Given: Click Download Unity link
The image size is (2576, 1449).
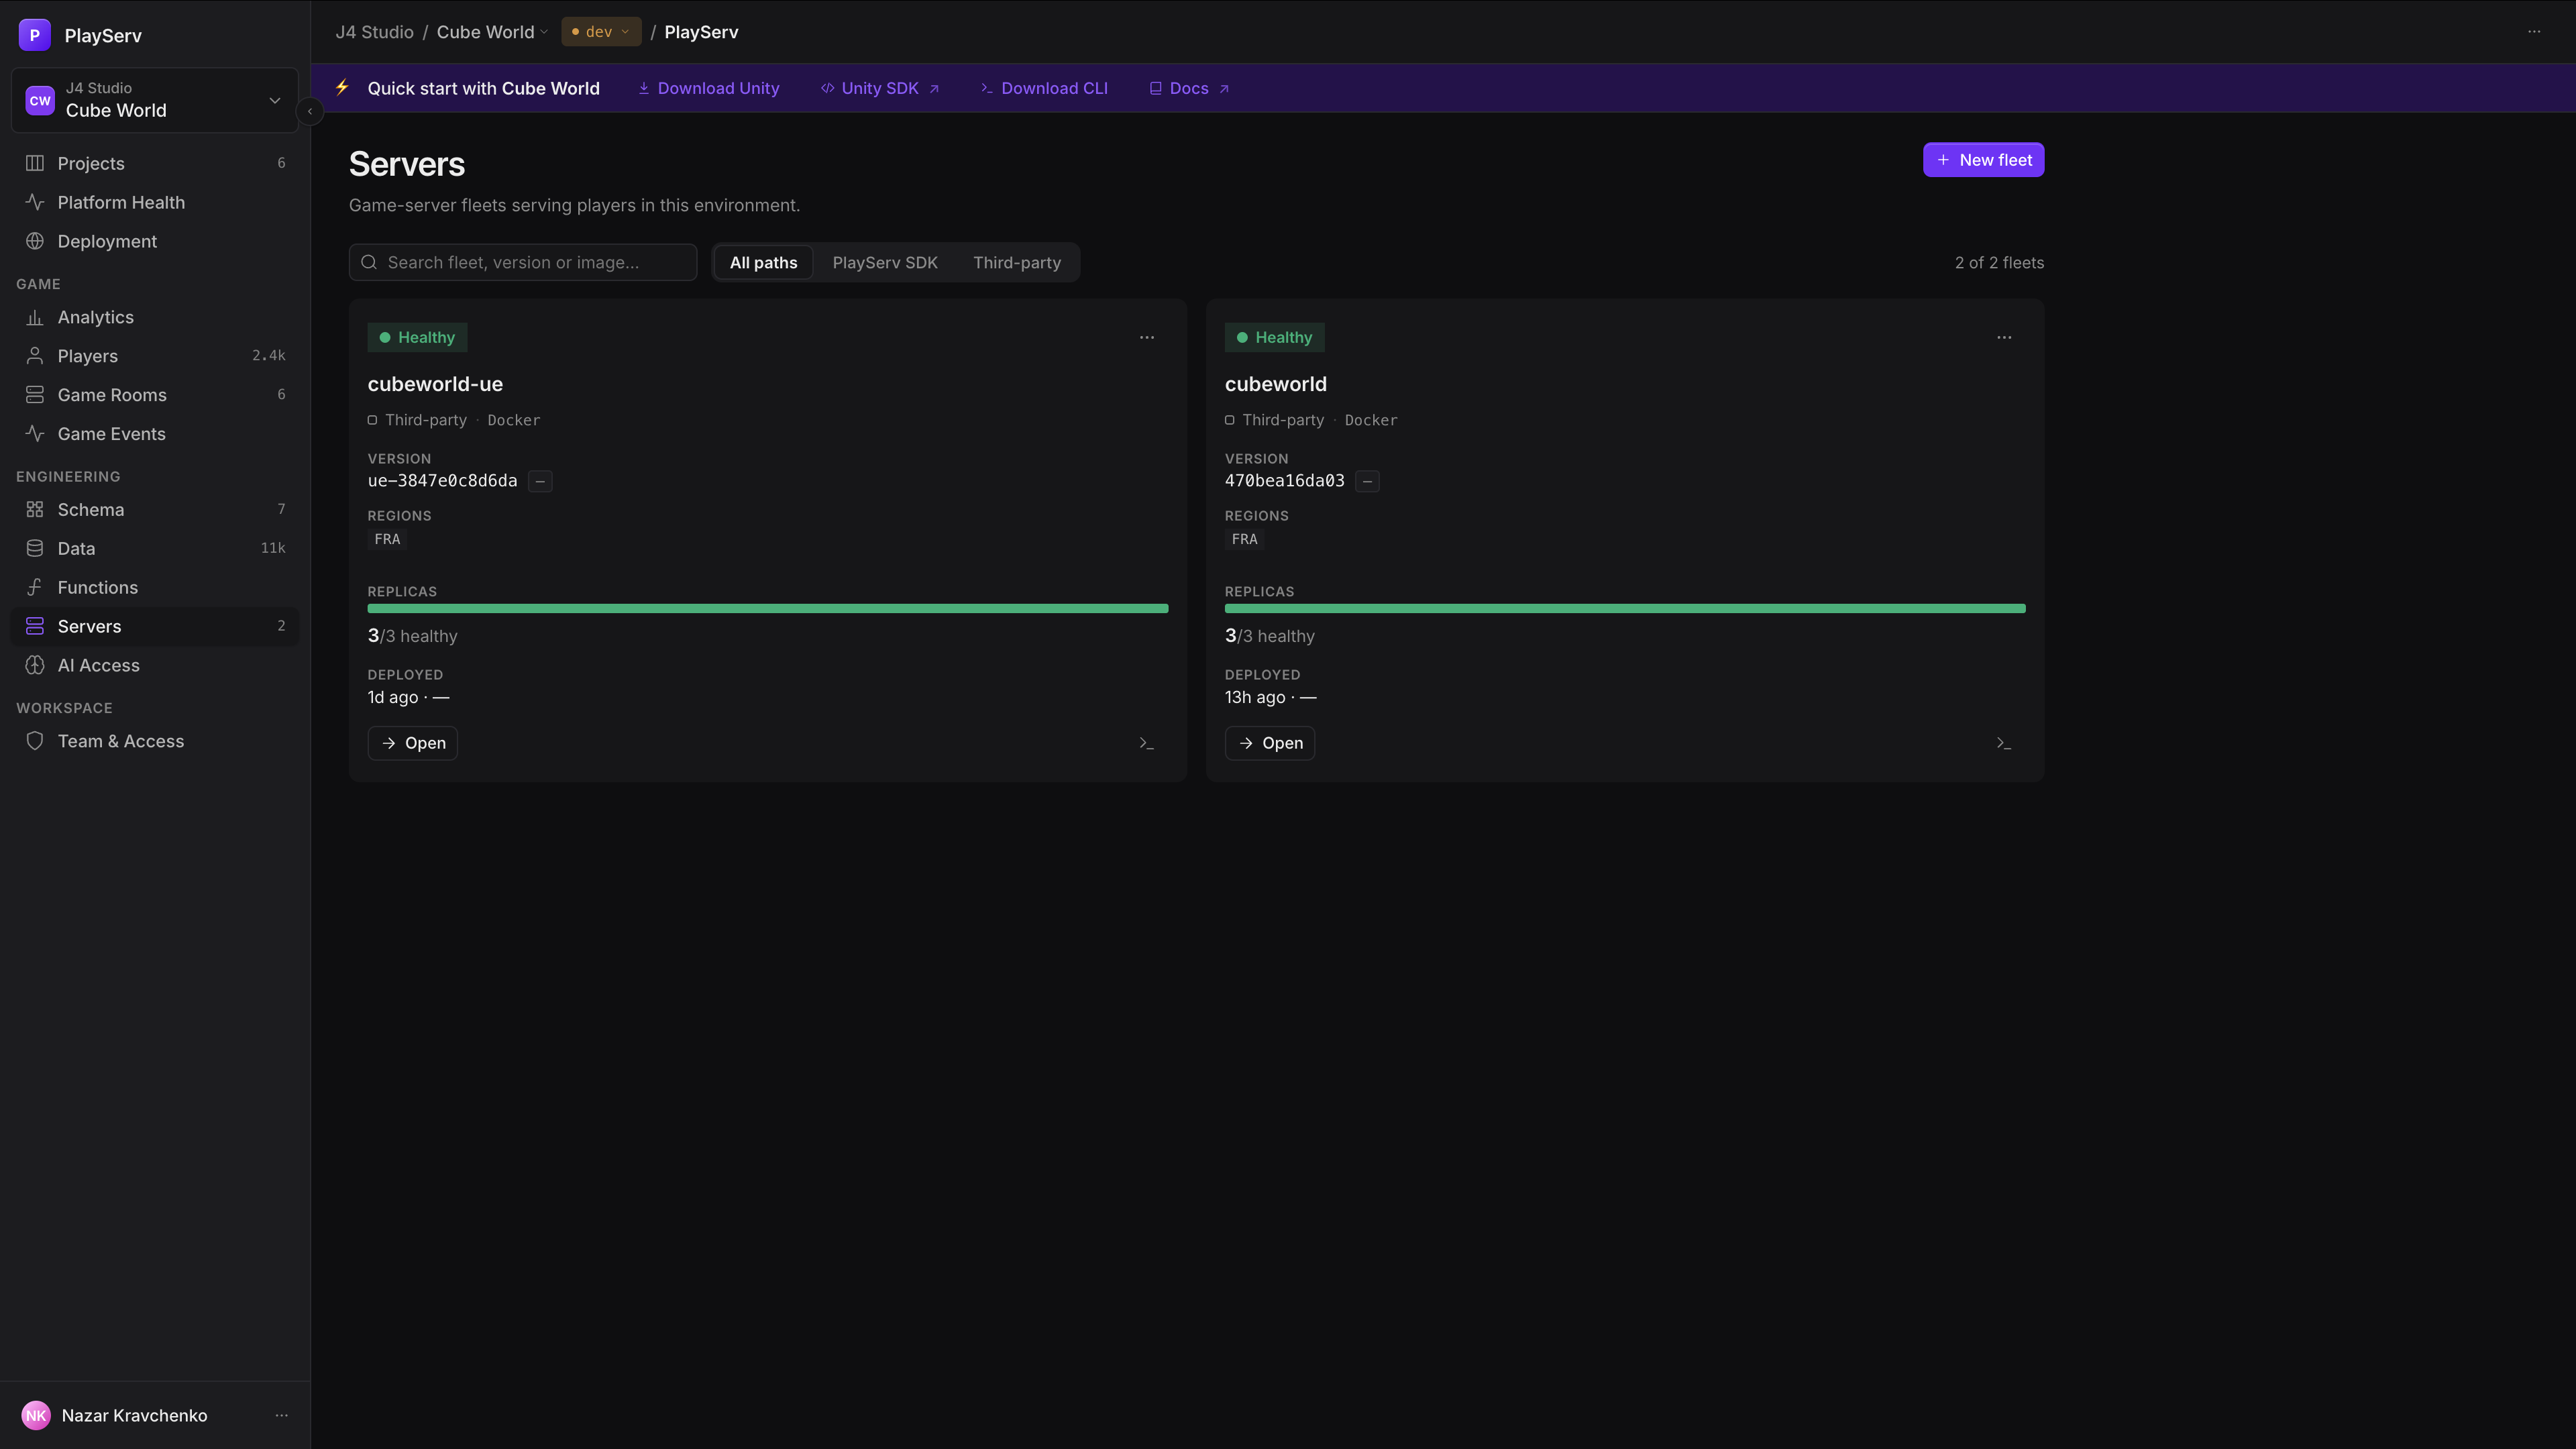Looking at the screenshot, I should point(709,88).
